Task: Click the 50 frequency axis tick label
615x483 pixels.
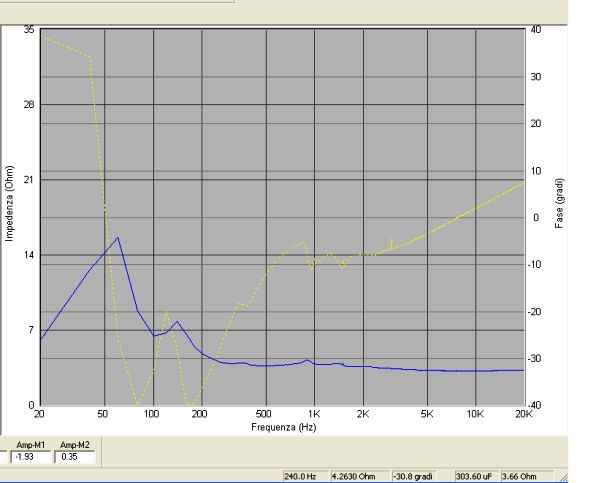Action: 102,414
